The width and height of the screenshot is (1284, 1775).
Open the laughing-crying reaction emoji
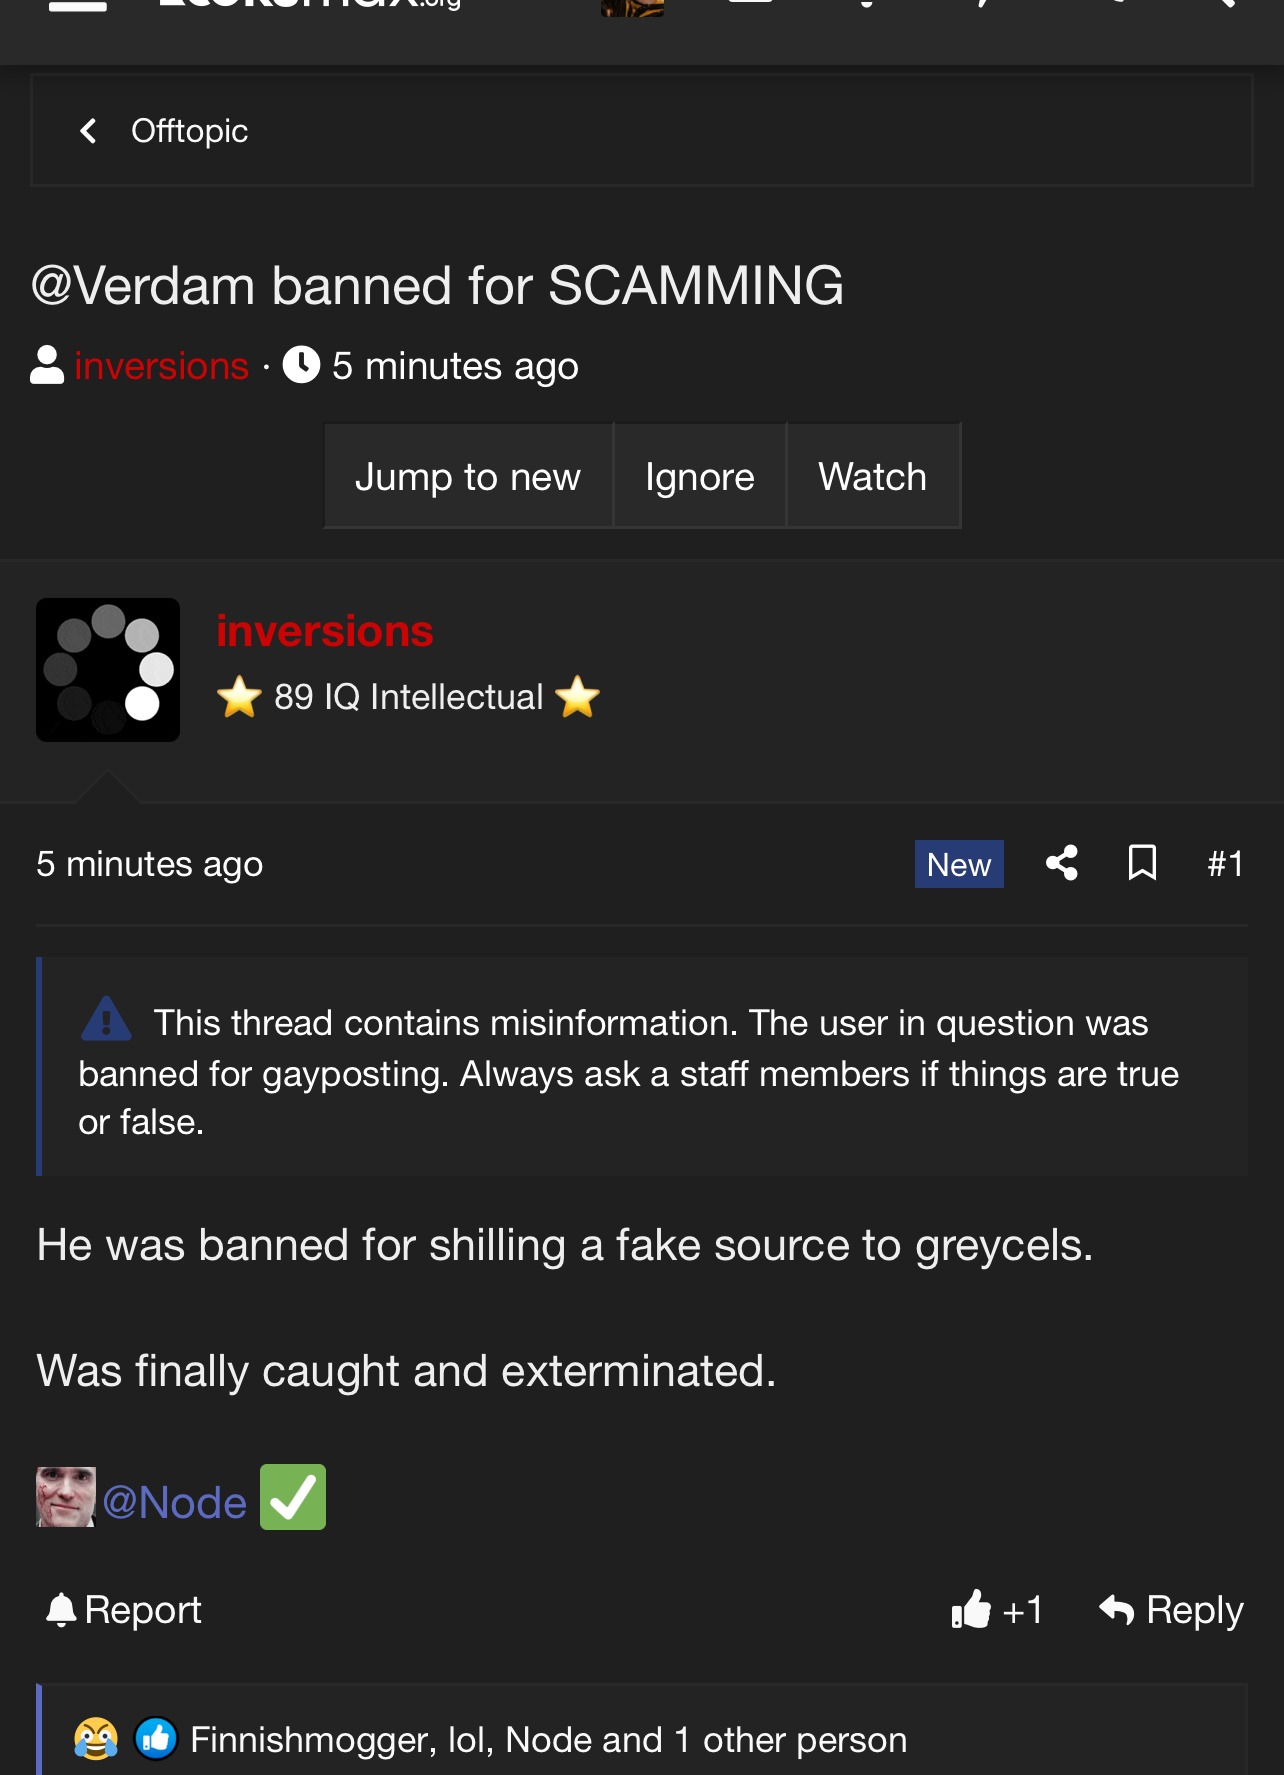(x=96, y=1739)
